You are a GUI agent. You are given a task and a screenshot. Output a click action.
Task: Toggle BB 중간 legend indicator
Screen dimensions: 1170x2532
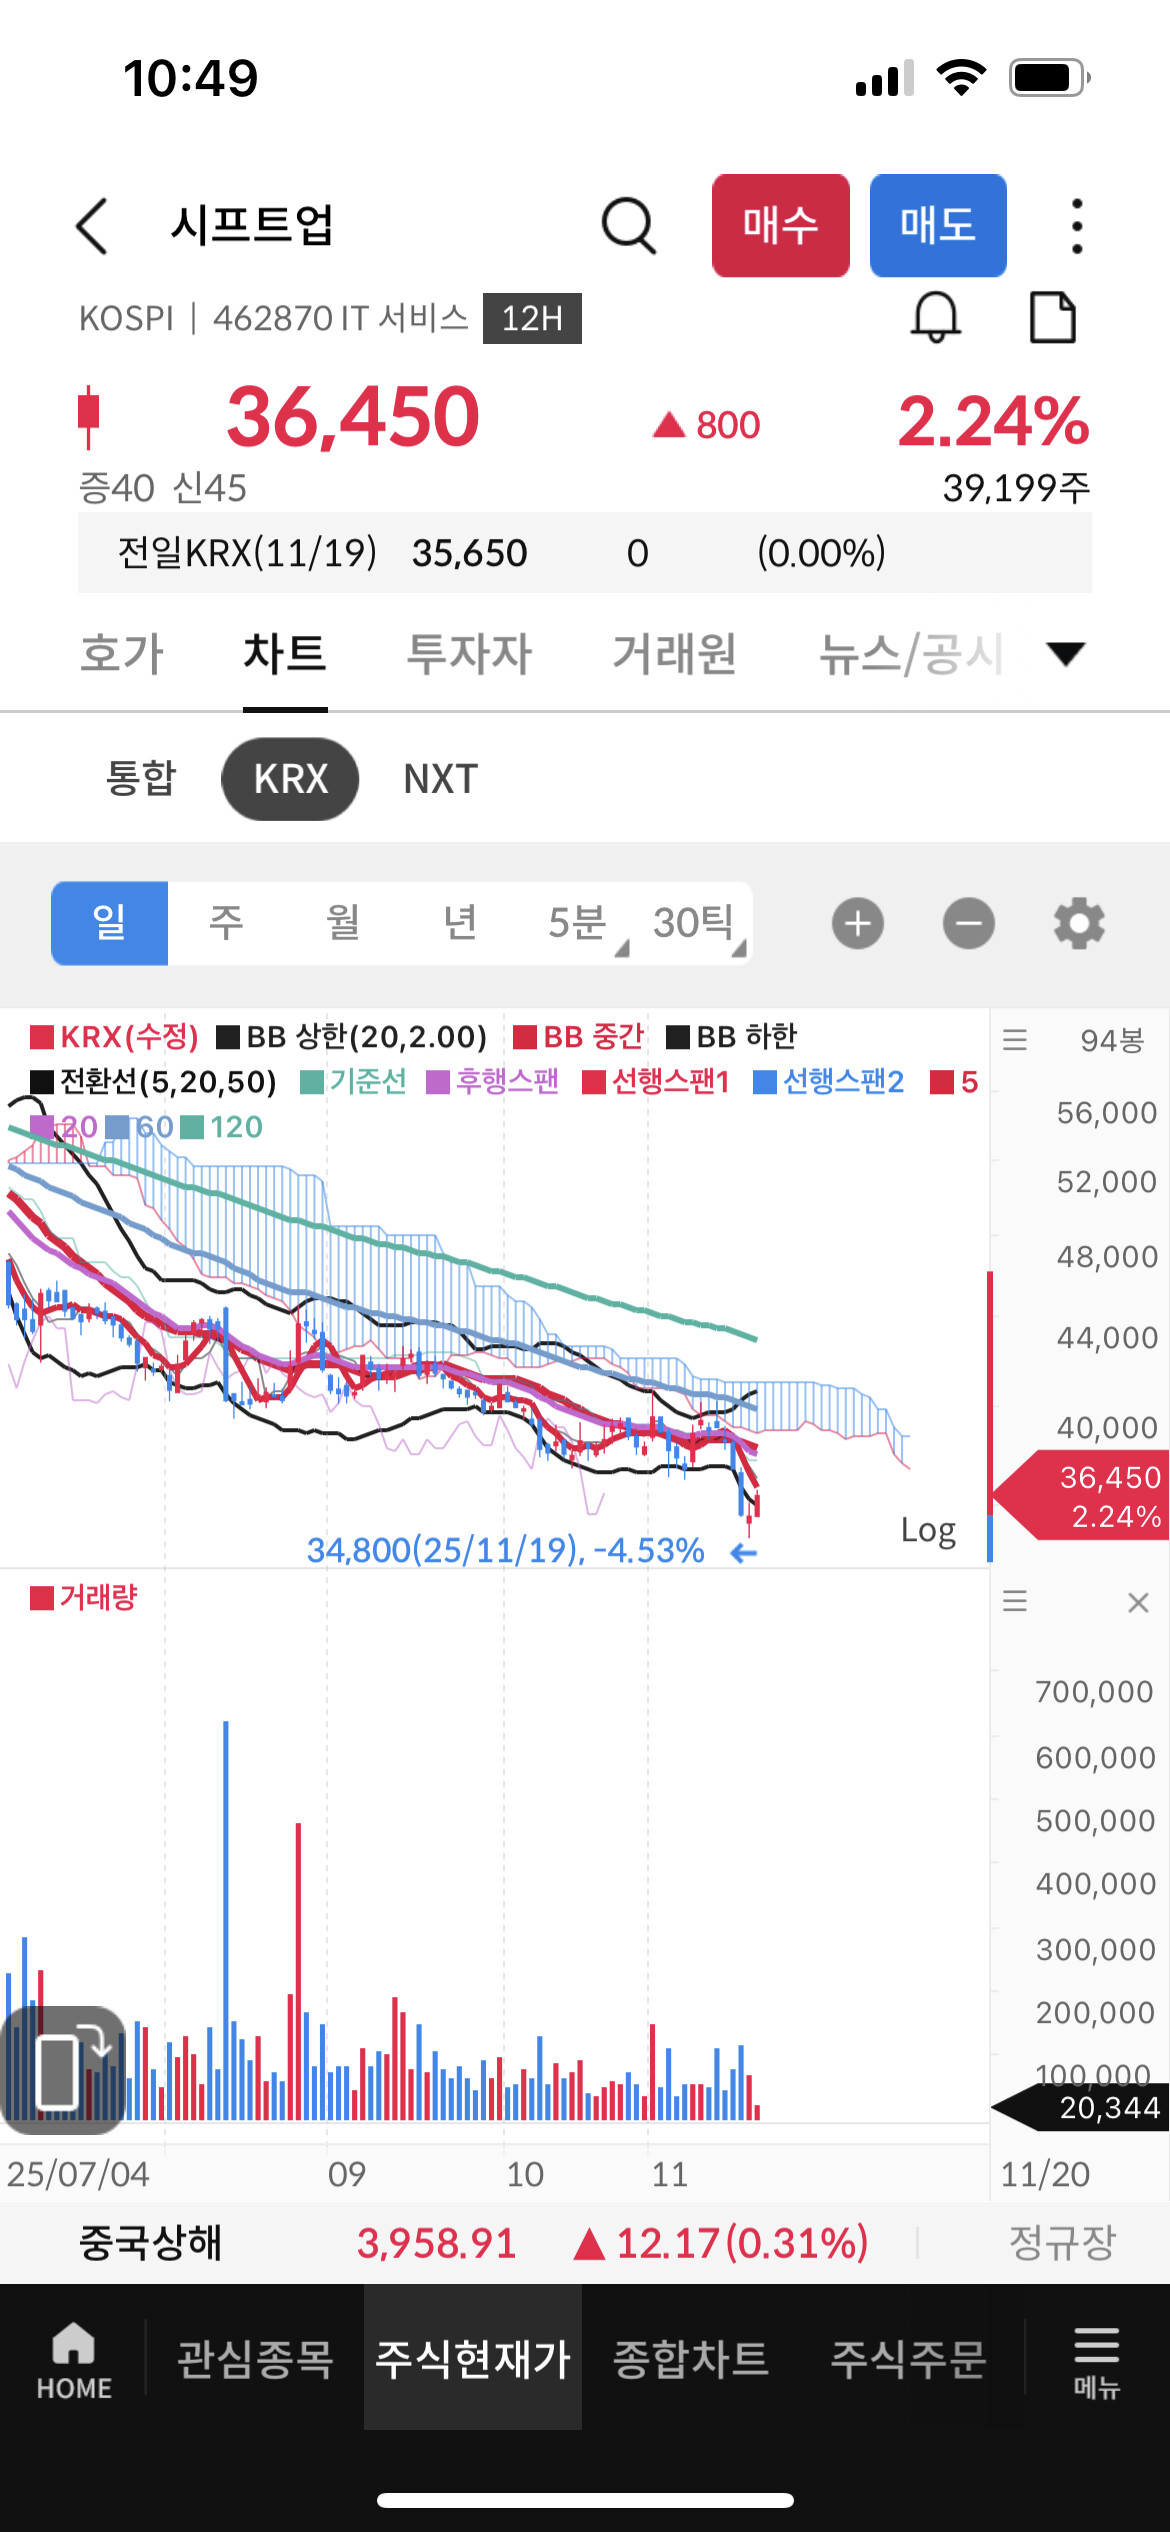click(578, 1037)
